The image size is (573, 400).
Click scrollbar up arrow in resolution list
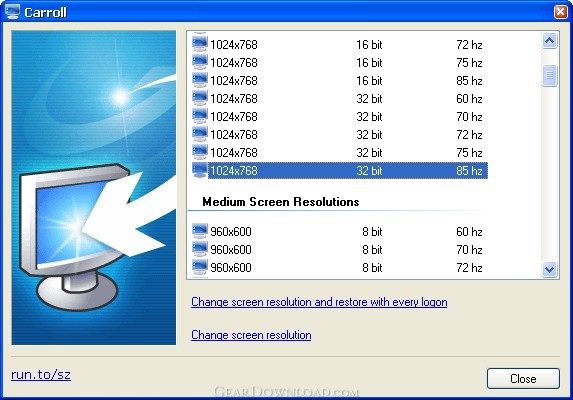click(x=549, y=41)
